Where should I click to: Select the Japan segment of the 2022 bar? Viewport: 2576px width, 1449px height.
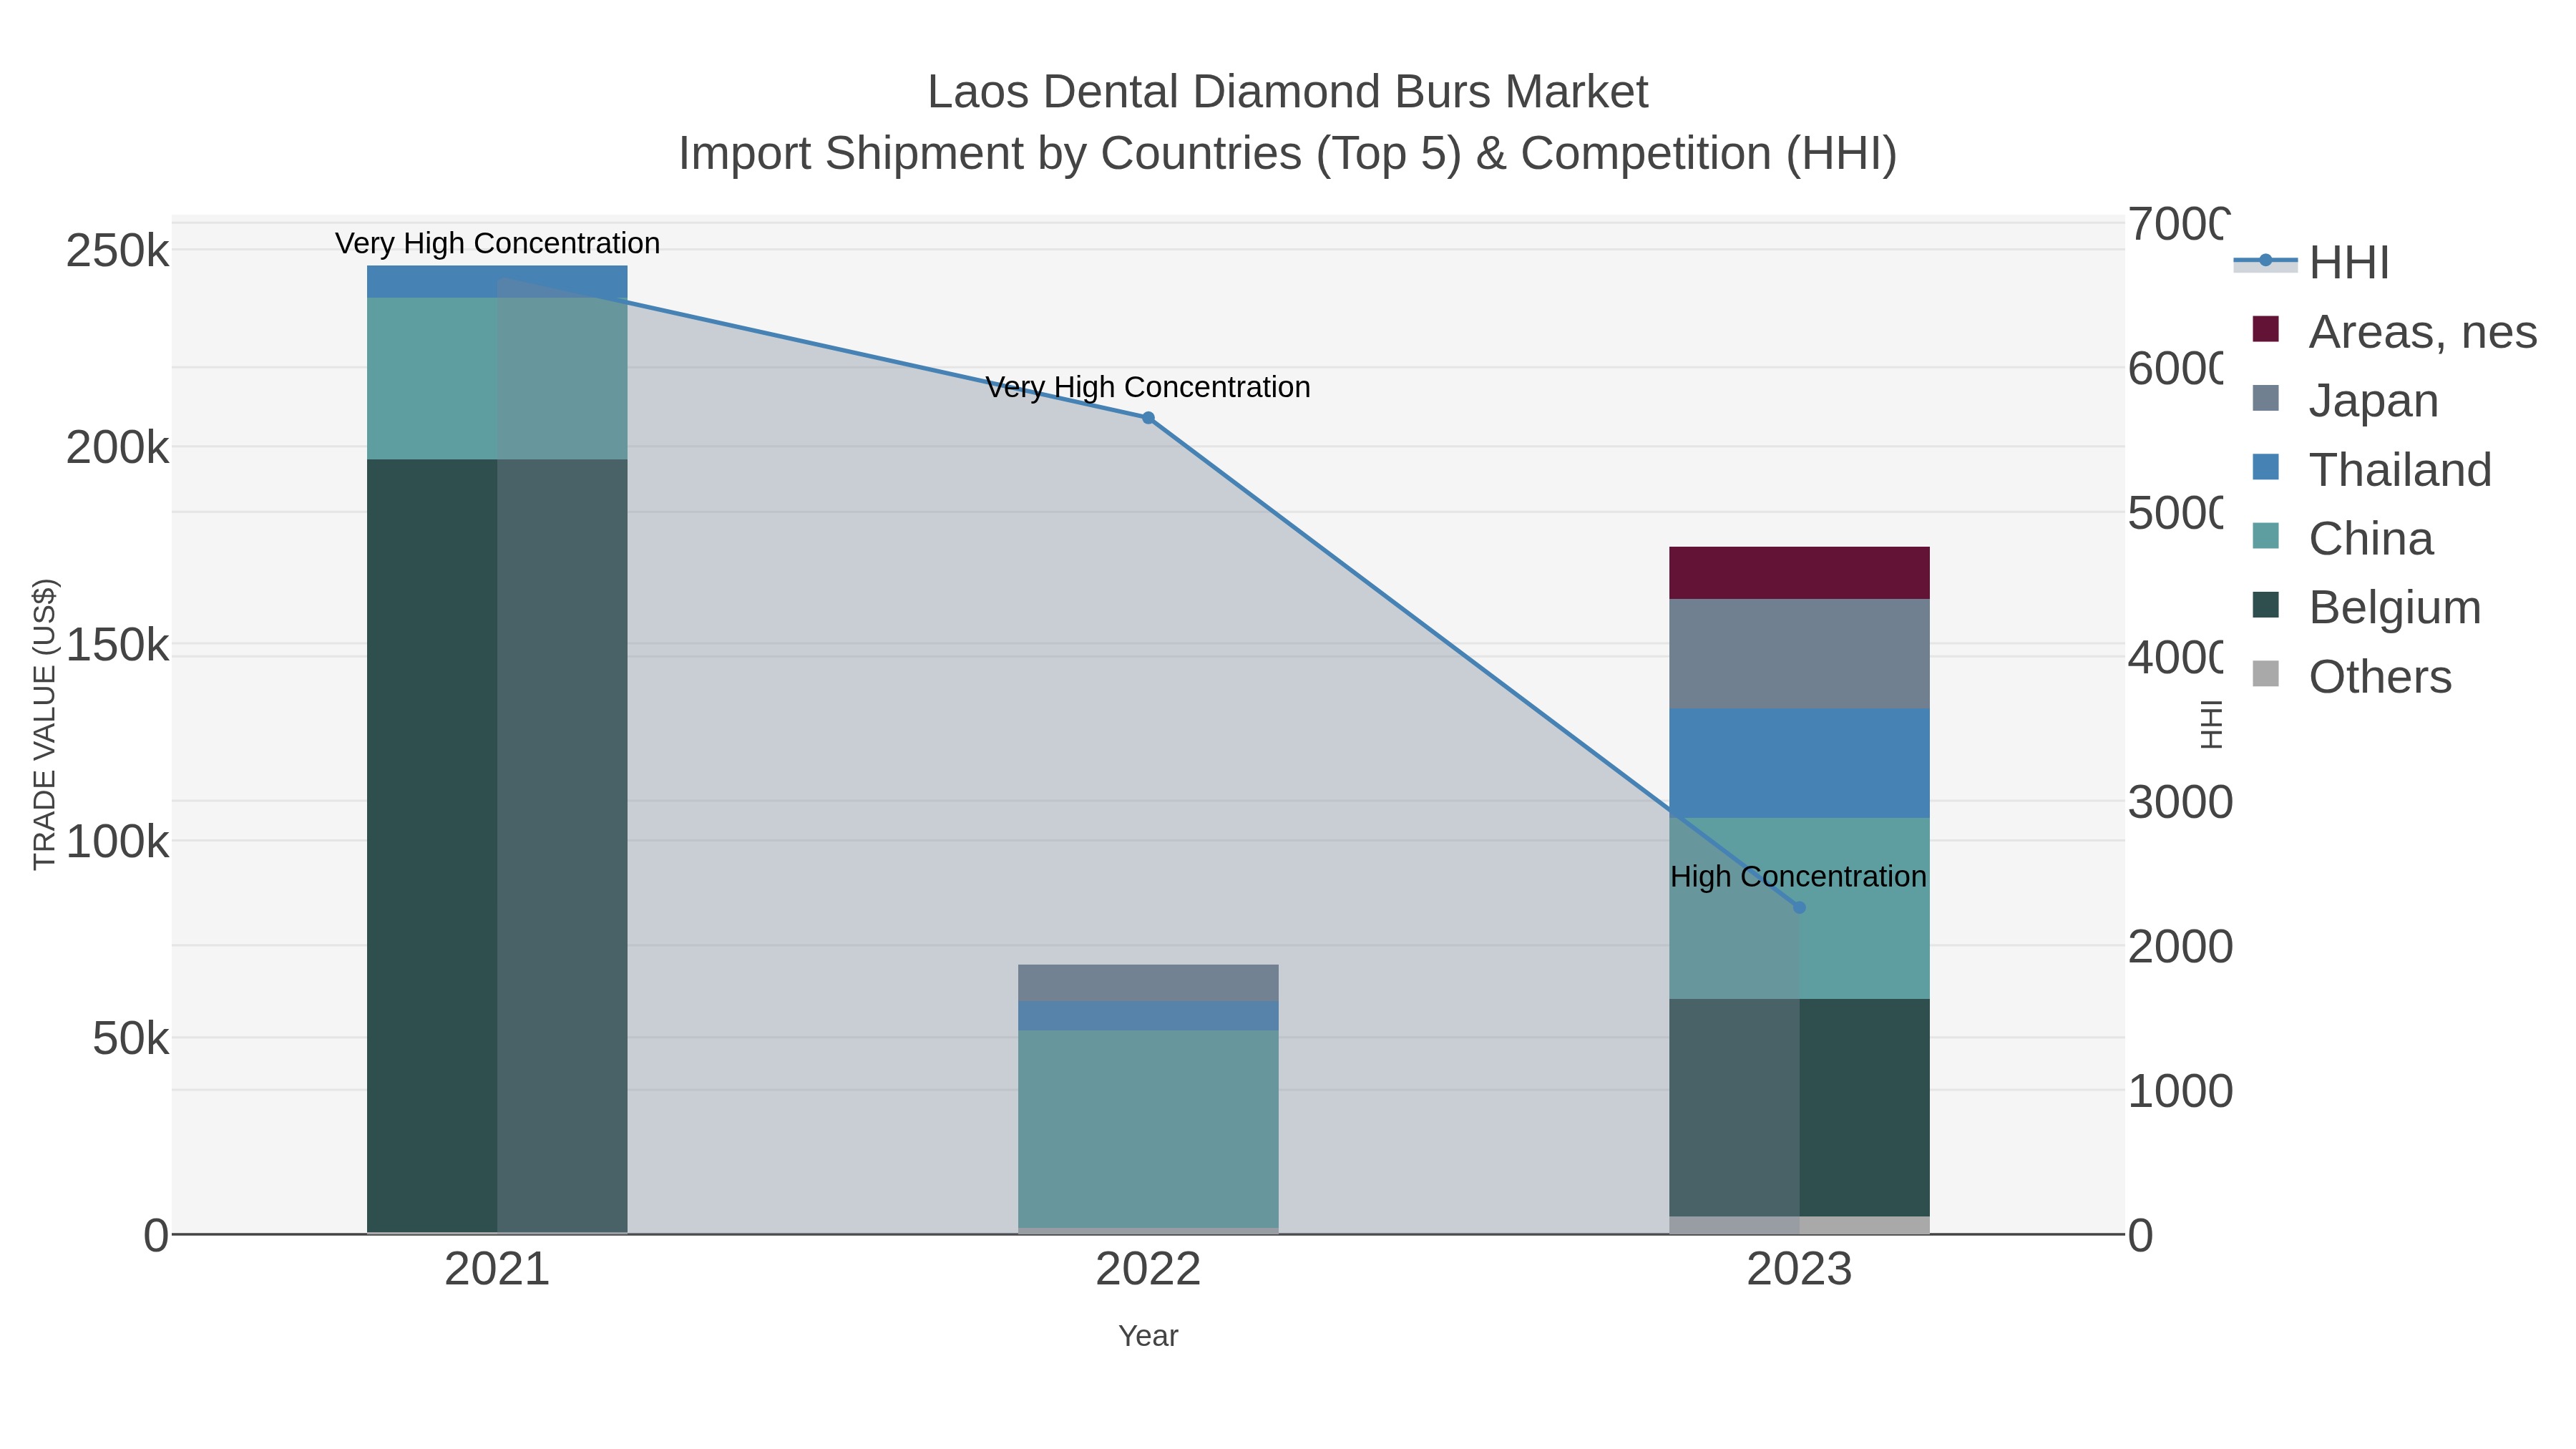point(1148,983)
